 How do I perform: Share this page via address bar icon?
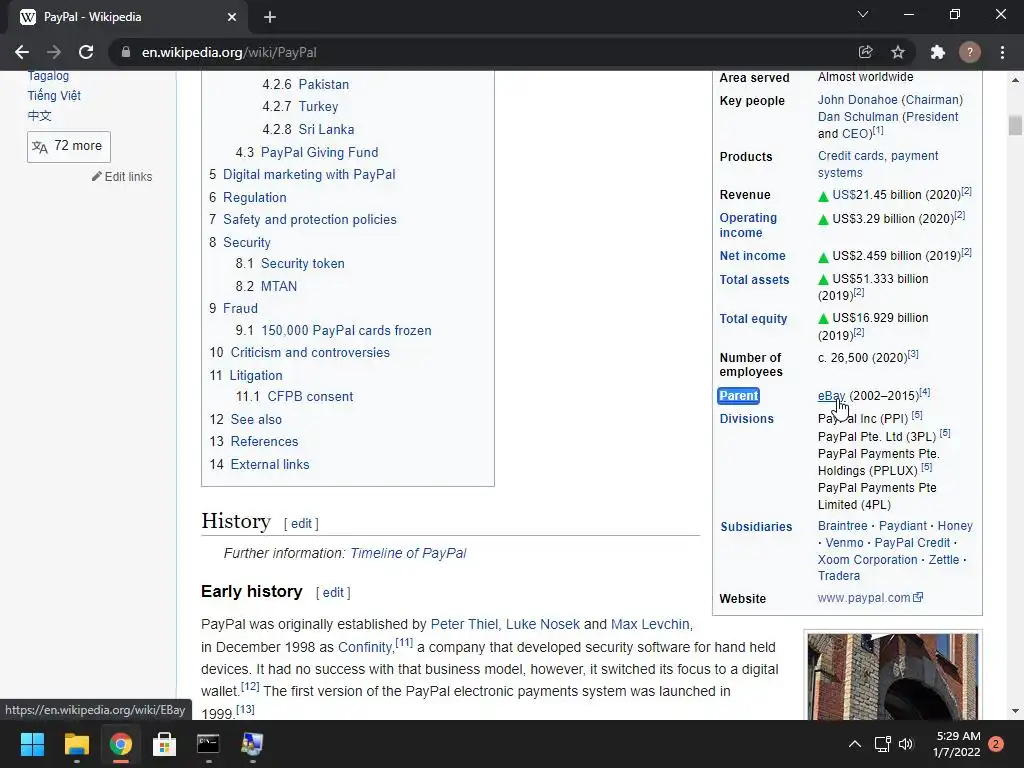coord(865,52)
